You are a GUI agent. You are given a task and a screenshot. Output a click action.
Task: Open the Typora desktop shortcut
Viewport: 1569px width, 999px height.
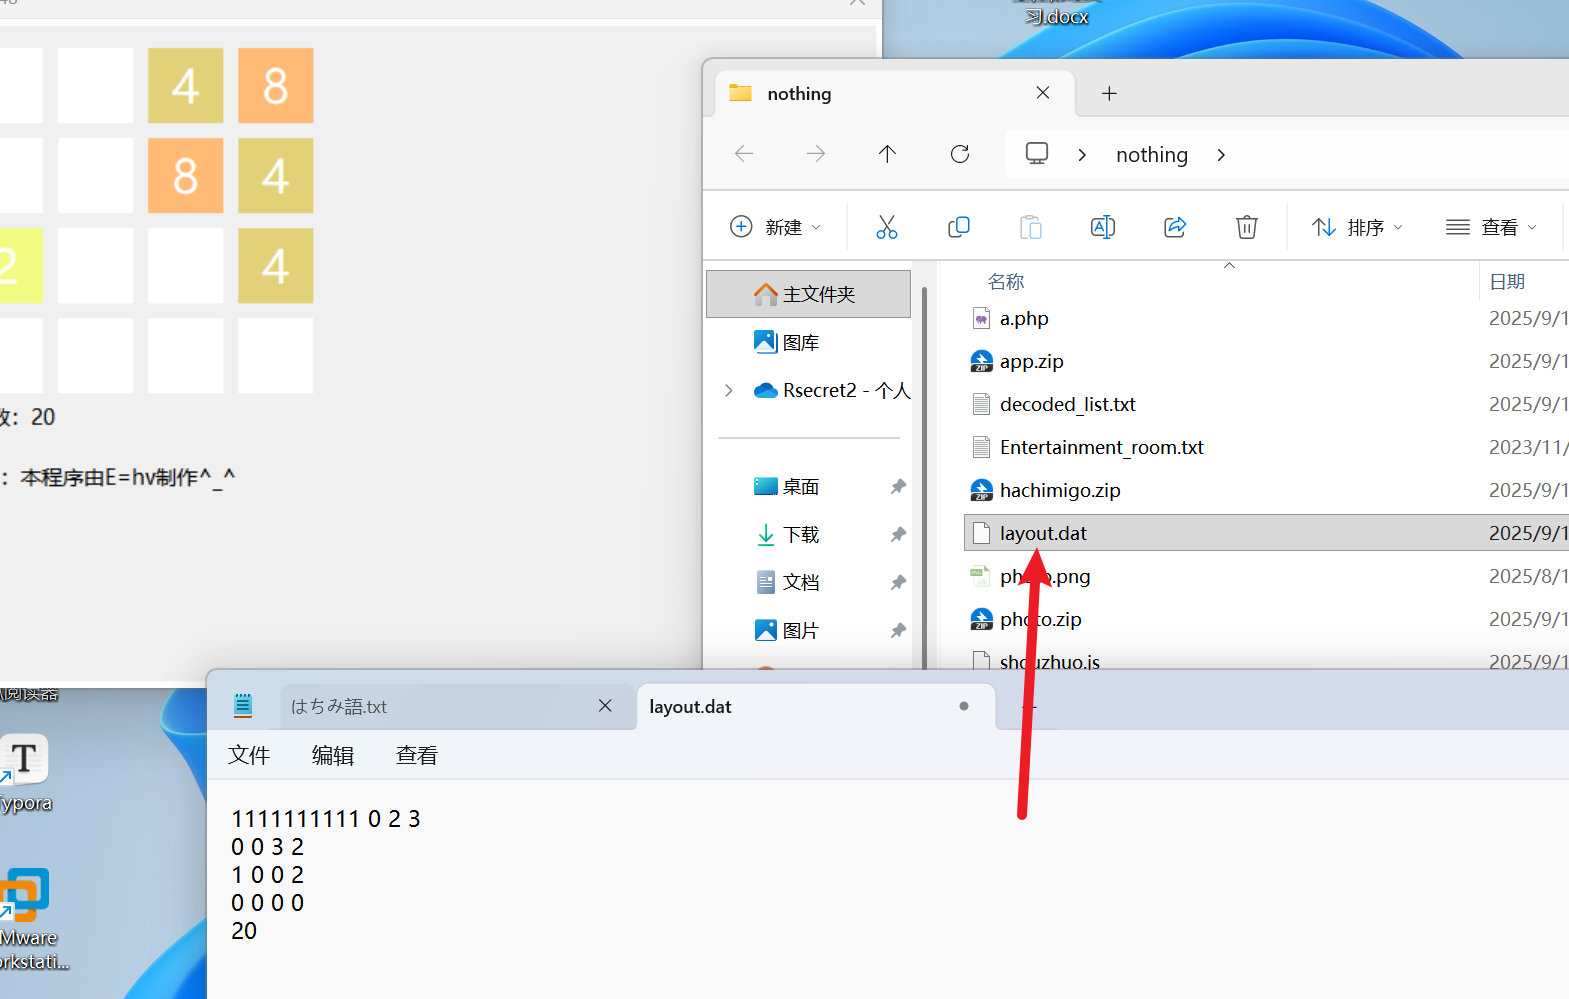click(x=24, y=773)
